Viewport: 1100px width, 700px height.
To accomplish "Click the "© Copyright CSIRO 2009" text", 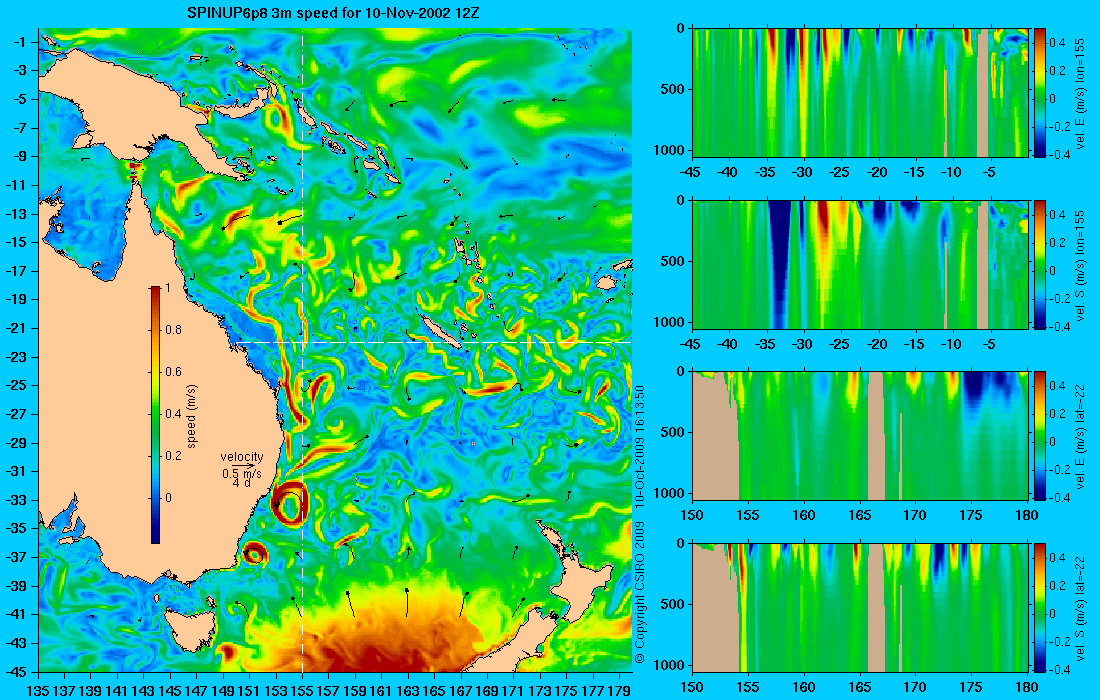I will click(639, 593).
